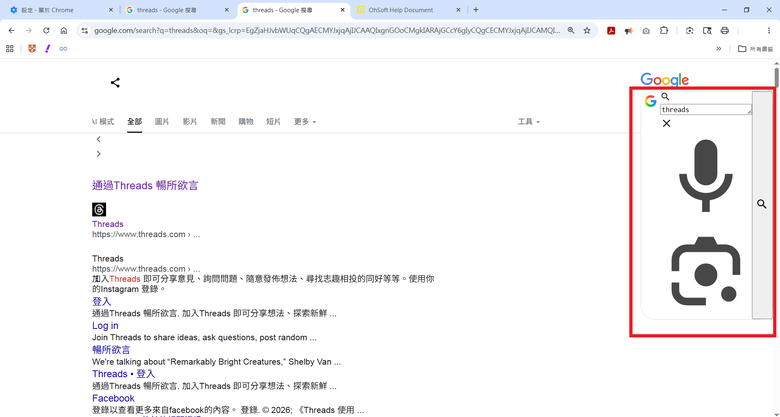Click the Google Lens screen capture icon
This screenshot has height=417, width=780.
click(689, 30)
